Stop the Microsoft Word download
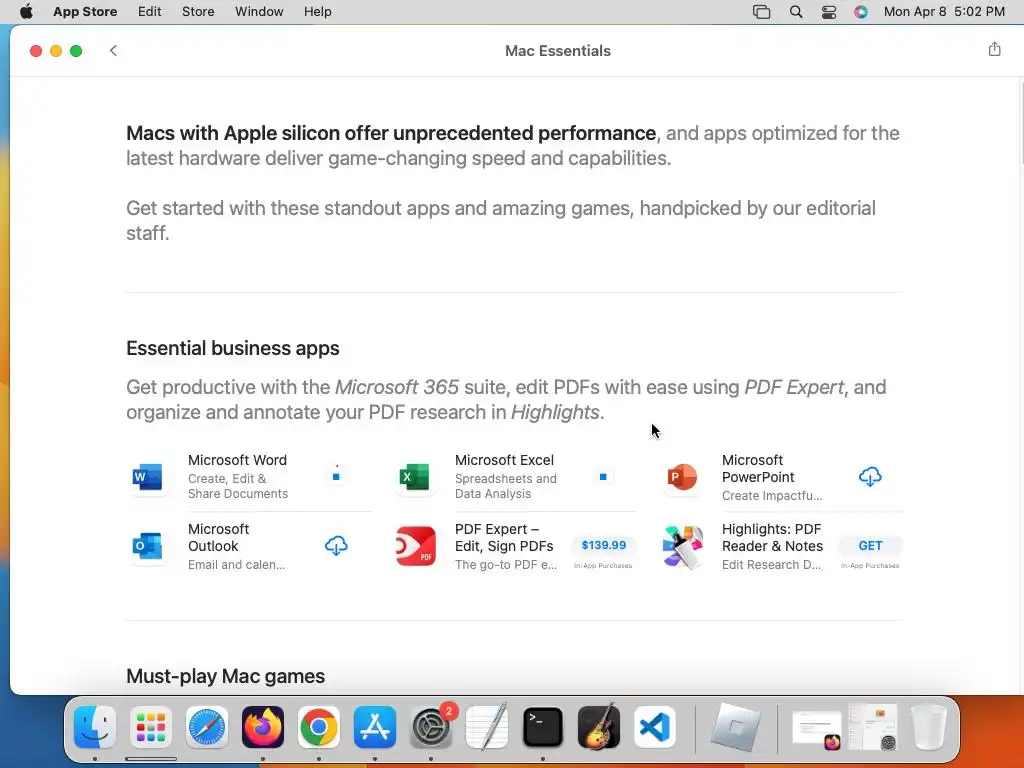 (336, 477)
